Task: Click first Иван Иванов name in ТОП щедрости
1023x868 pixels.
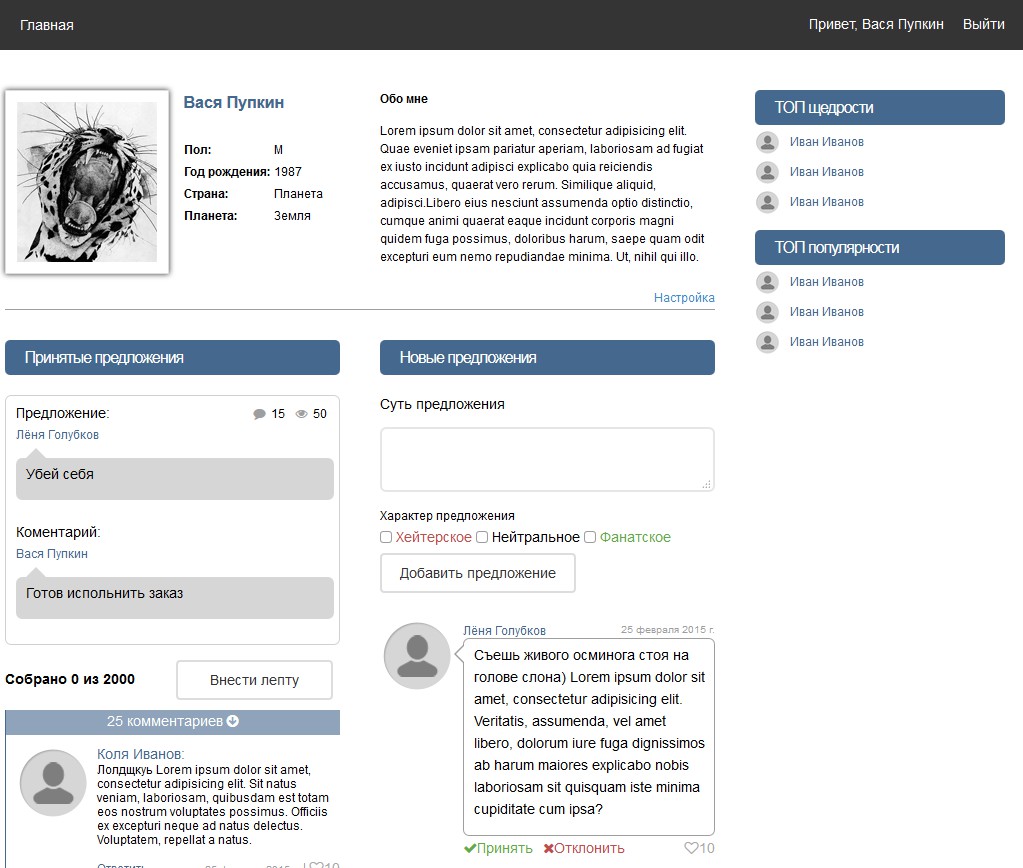Action: pyautogui.click(x=827, y=142)
